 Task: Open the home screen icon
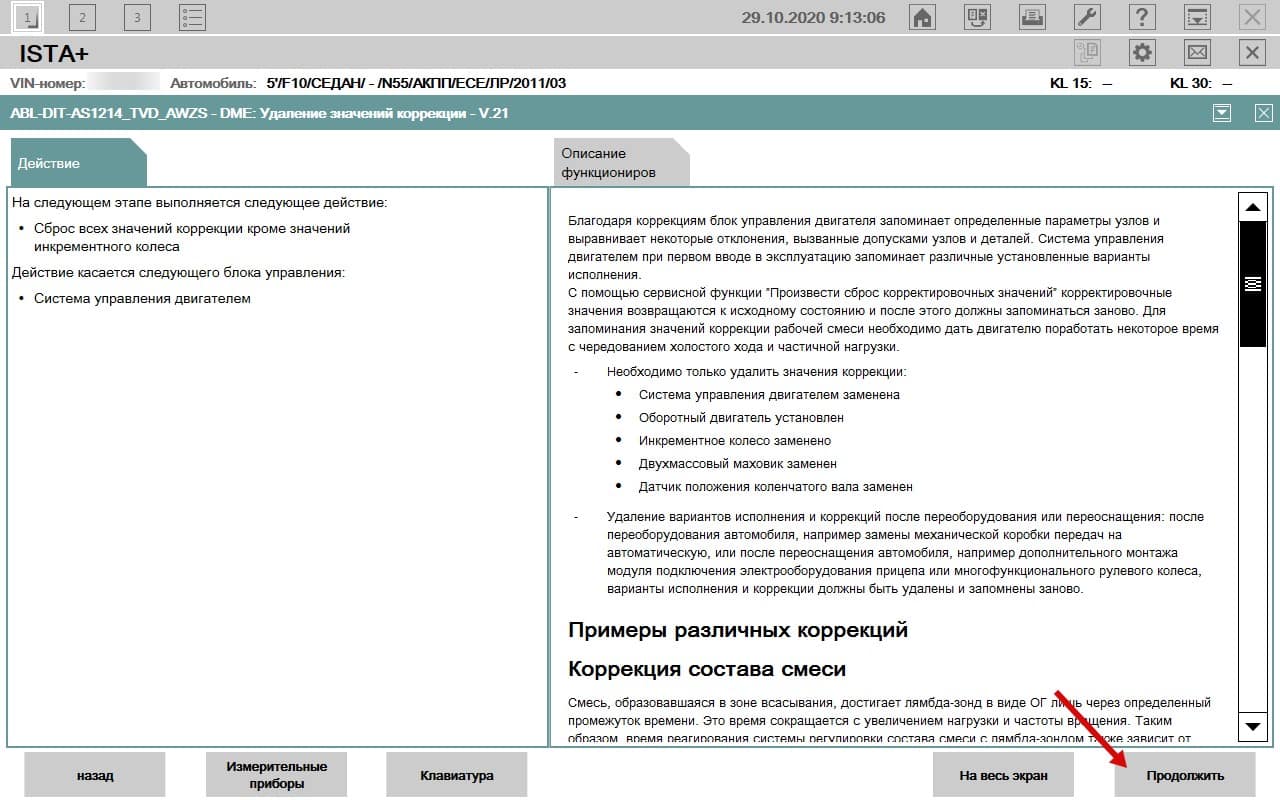[x=922, y=17]
